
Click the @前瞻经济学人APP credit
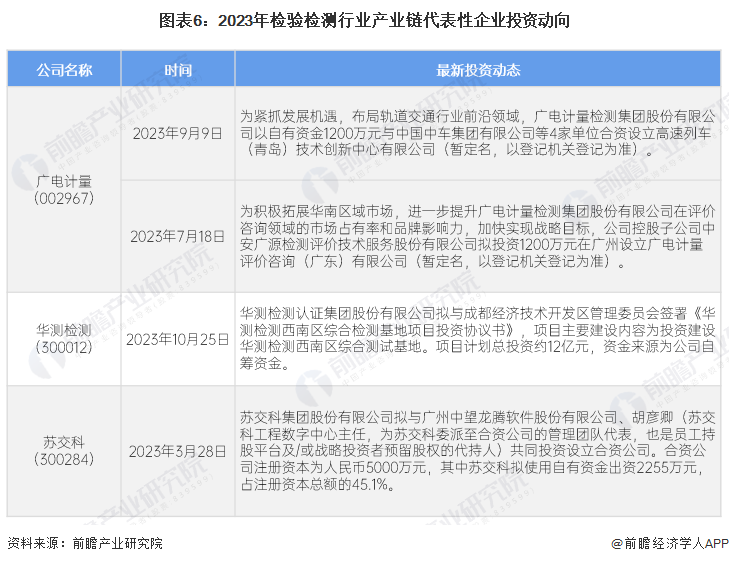669,543
